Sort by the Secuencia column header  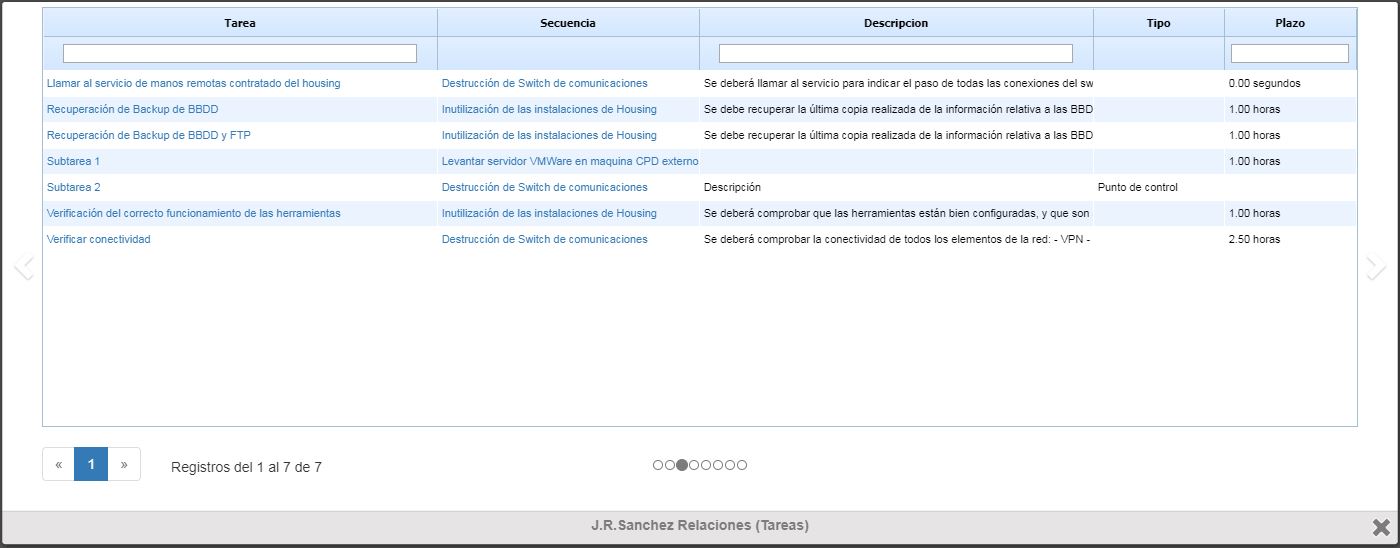pyautogui.click(x=568, y=23)
